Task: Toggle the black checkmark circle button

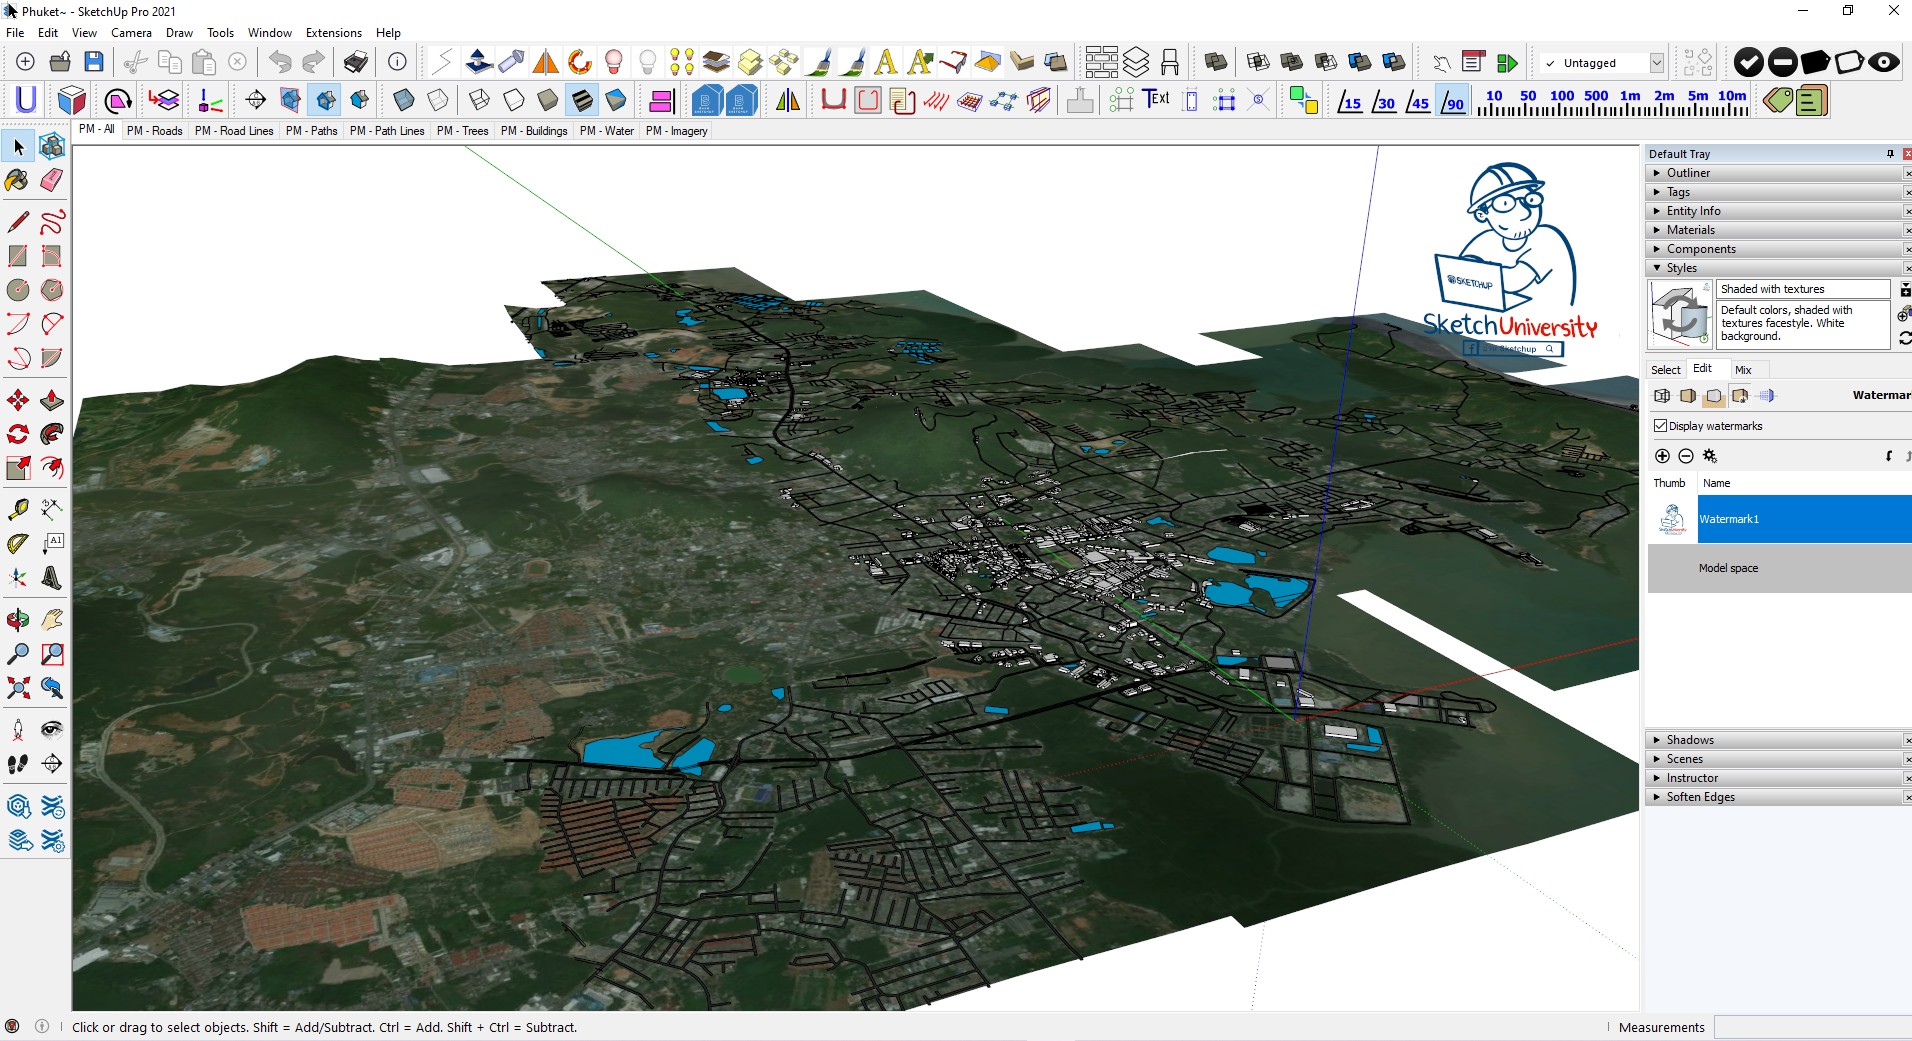Action: (x=1748, y=62)
